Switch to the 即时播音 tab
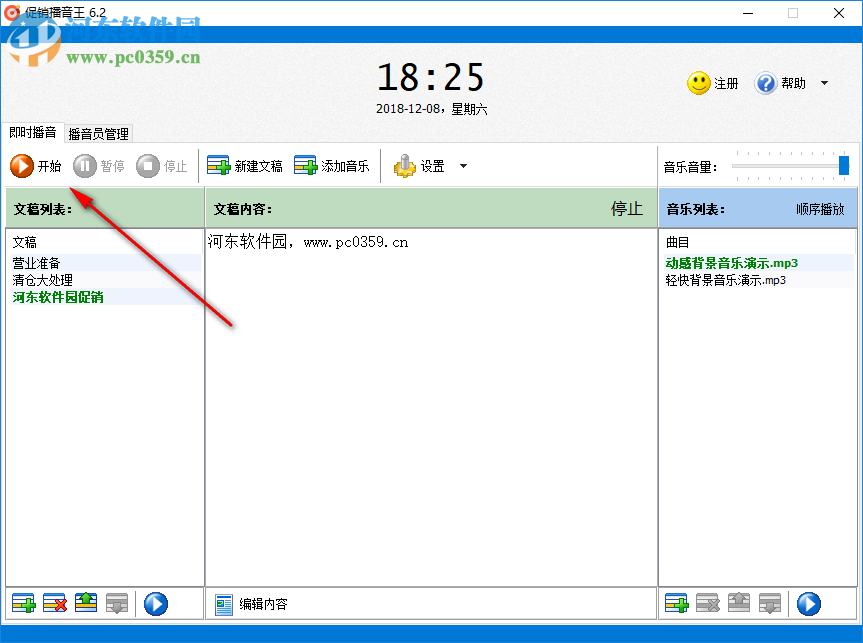This screenshot has width=863, height=643. coord(32,133)
